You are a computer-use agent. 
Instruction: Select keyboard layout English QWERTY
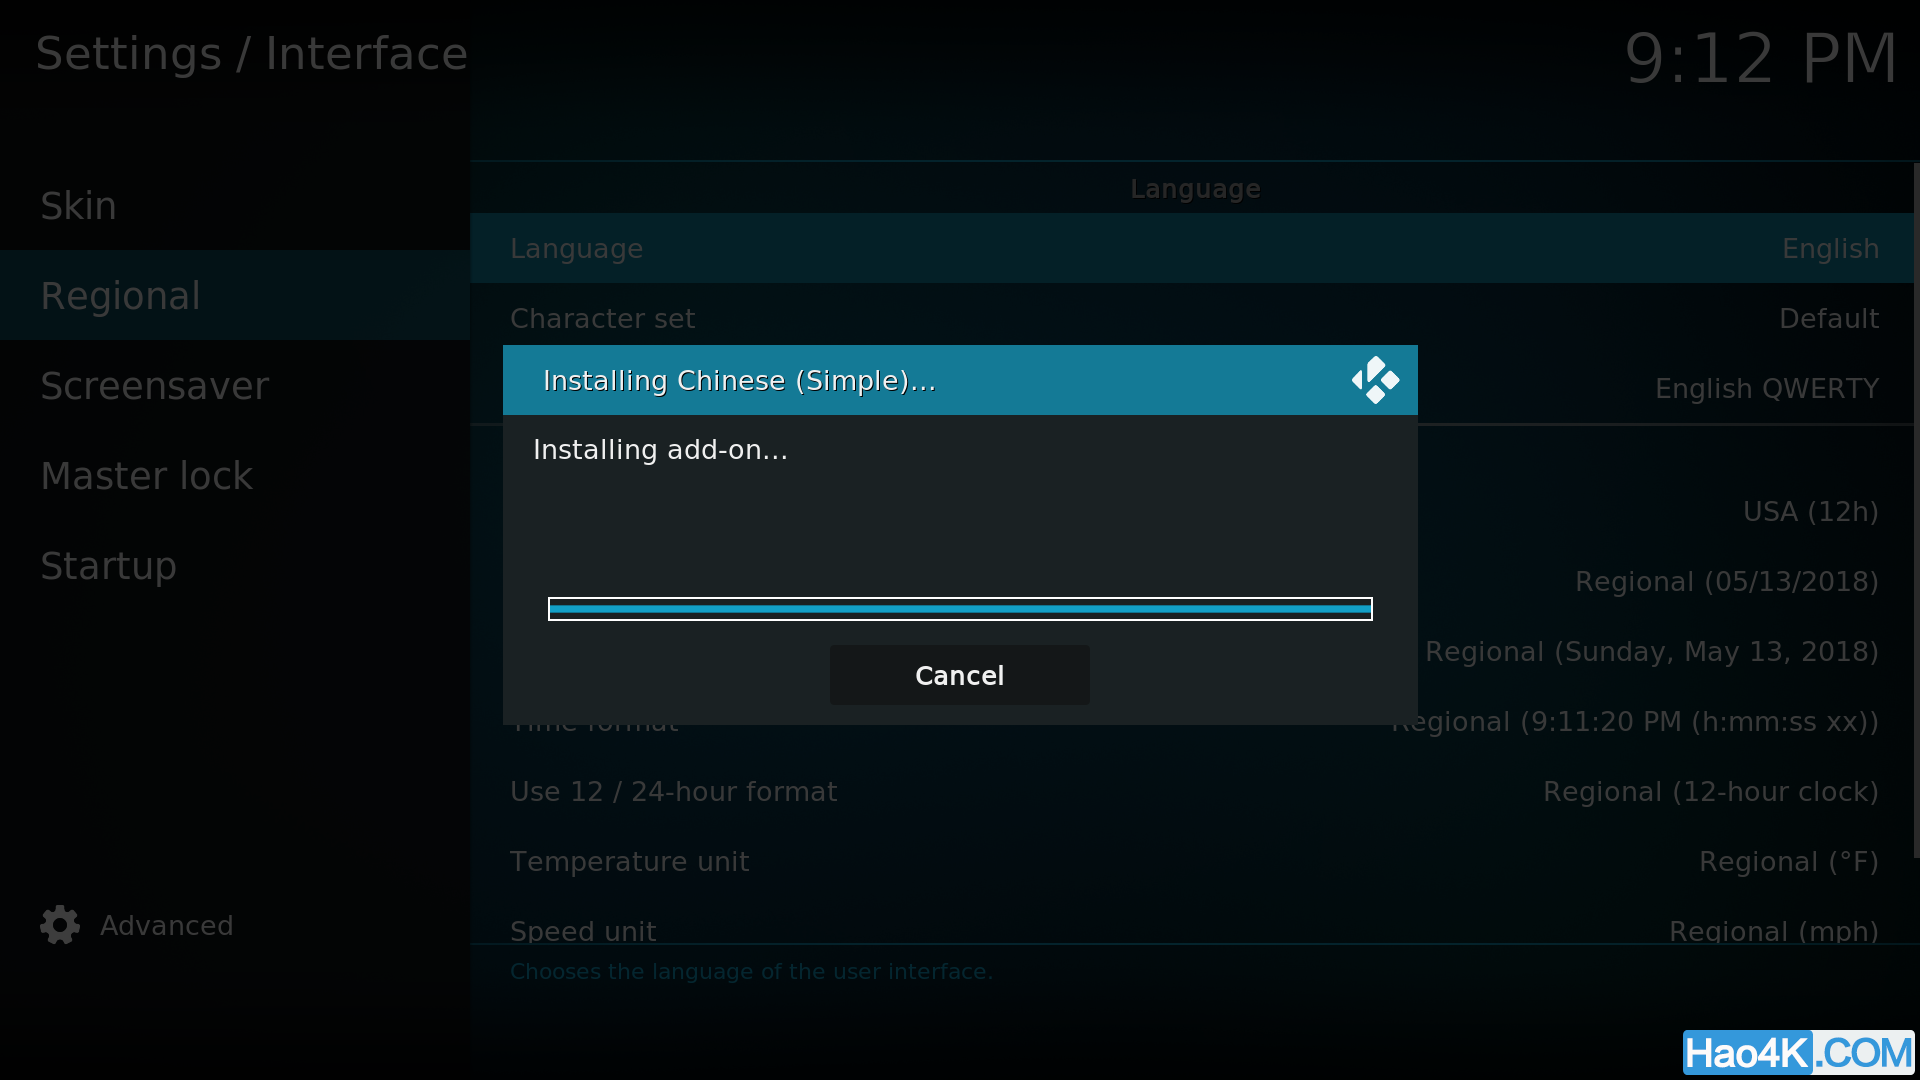tap(1766, 388)
